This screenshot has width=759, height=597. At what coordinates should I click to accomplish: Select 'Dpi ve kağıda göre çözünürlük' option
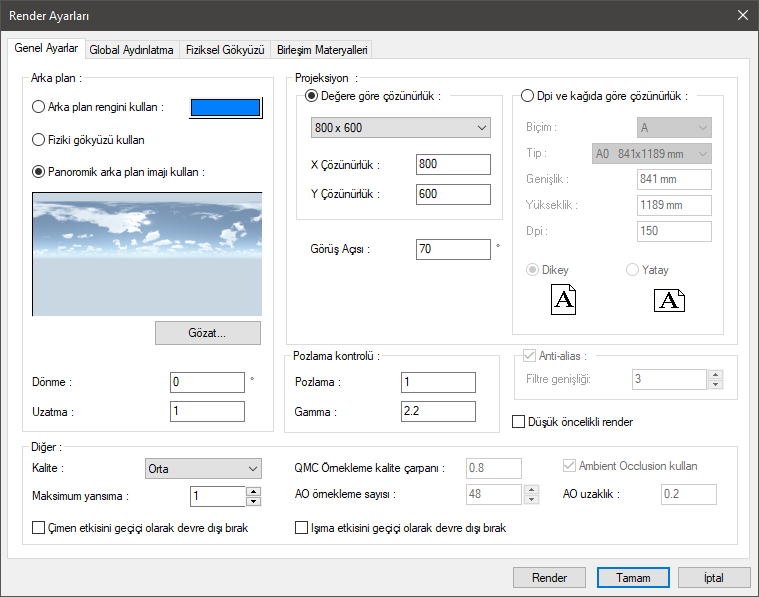pos(529,96)
